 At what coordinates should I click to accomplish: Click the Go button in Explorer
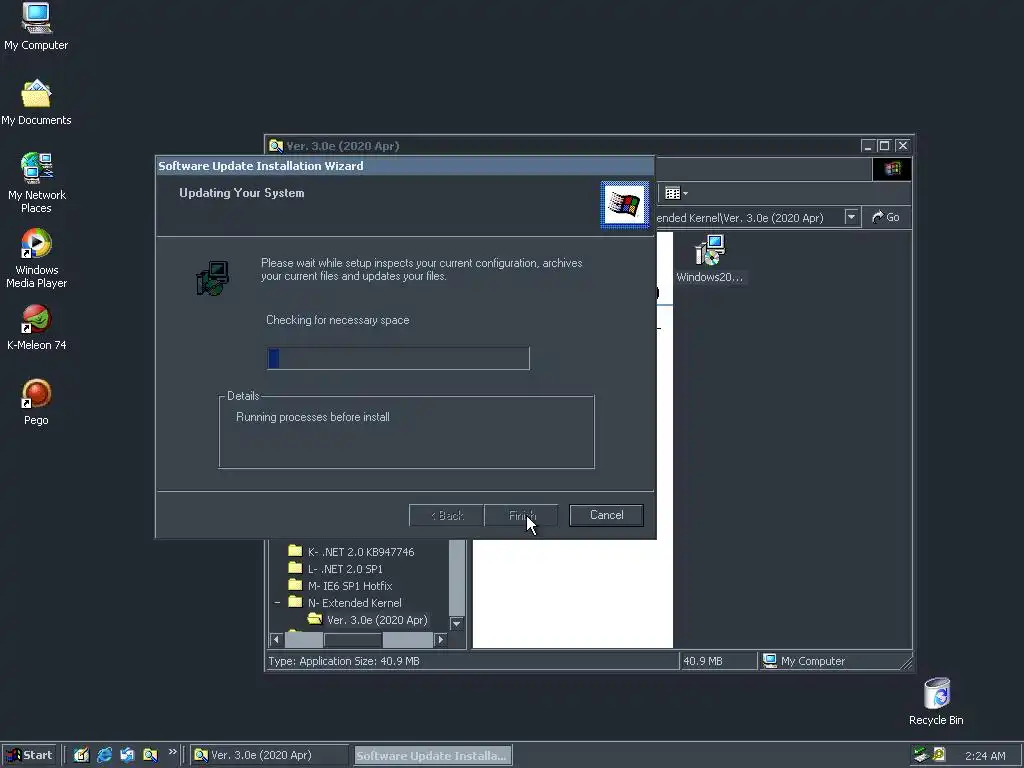[x=886, y=217]
